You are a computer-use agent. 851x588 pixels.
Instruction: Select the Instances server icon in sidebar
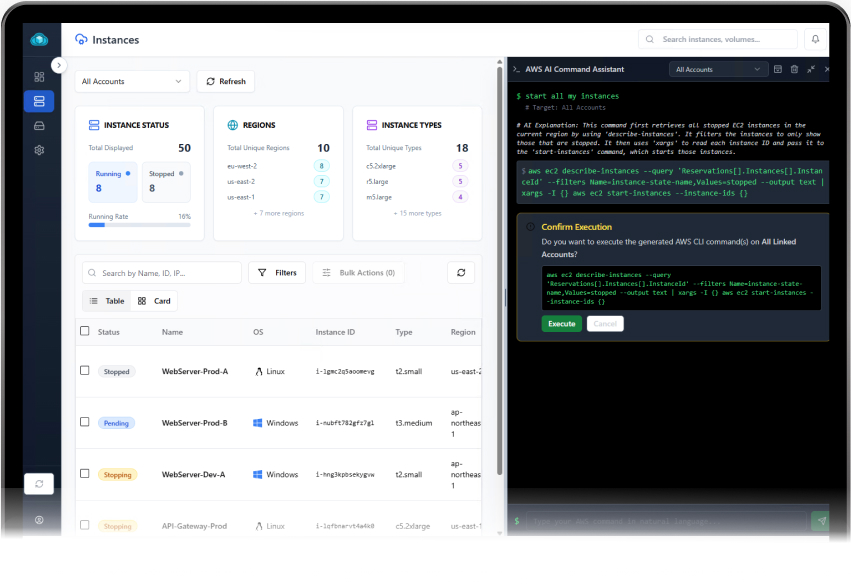(39, 101)
